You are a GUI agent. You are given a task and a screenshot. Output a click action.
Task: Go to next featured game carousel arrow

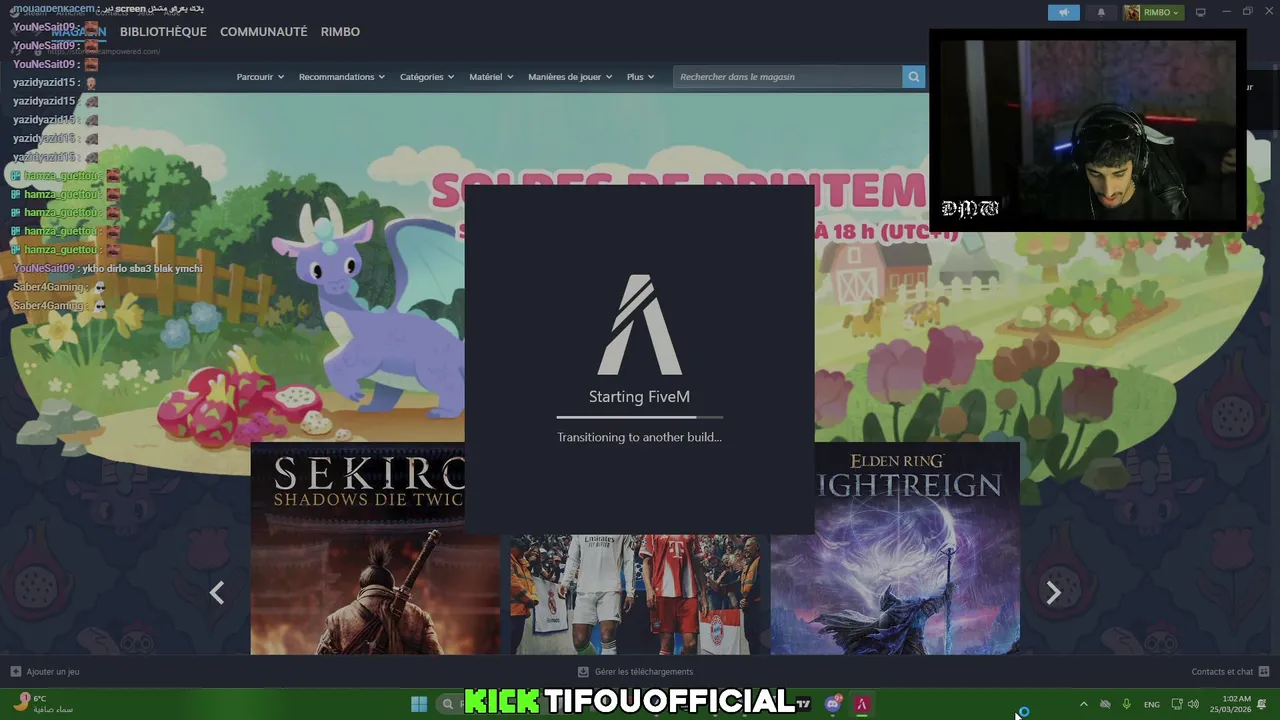coord(1053,593)
